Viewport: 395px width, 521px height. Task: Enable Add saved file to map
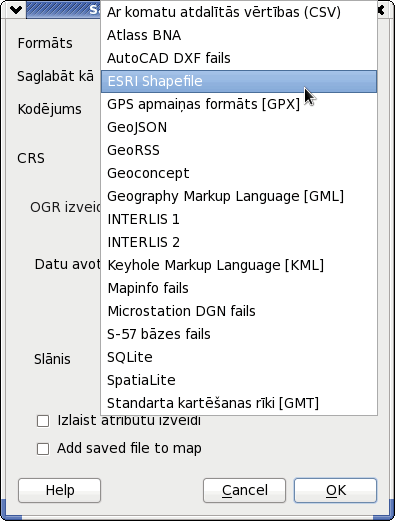pyautogui.click(x=43, y=449)
